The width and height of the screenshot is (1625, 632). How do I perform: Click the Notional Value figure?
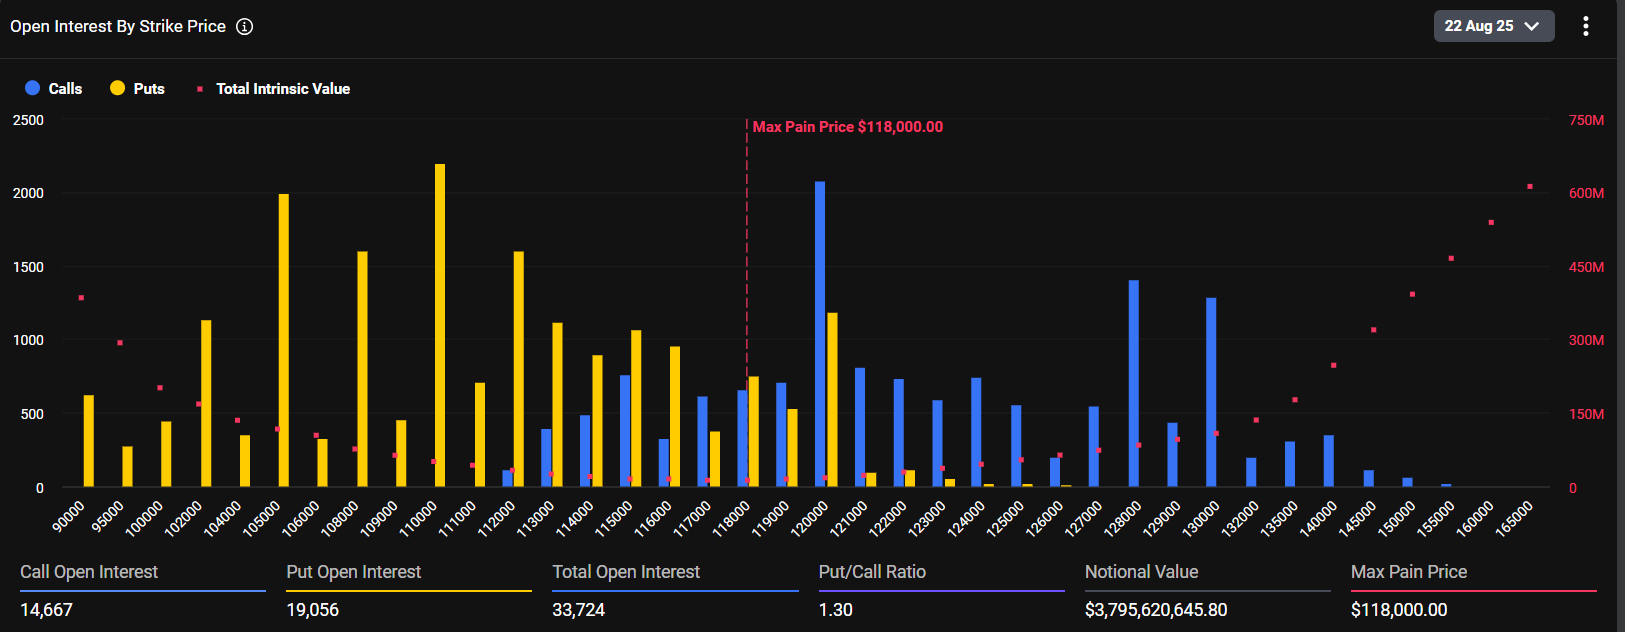[x=1155, y=609]
